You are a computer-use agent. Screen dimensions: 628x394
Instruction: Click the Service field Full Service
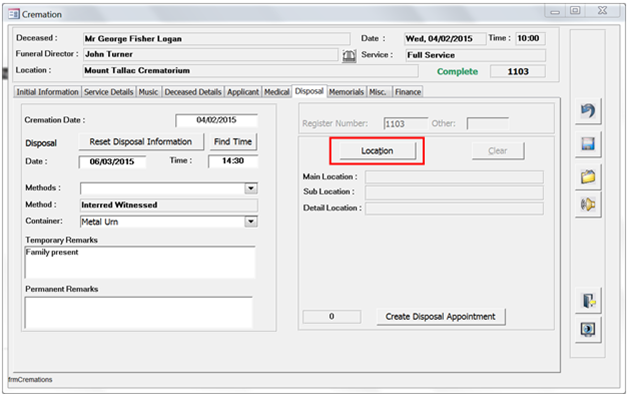[x=475, y=55]
